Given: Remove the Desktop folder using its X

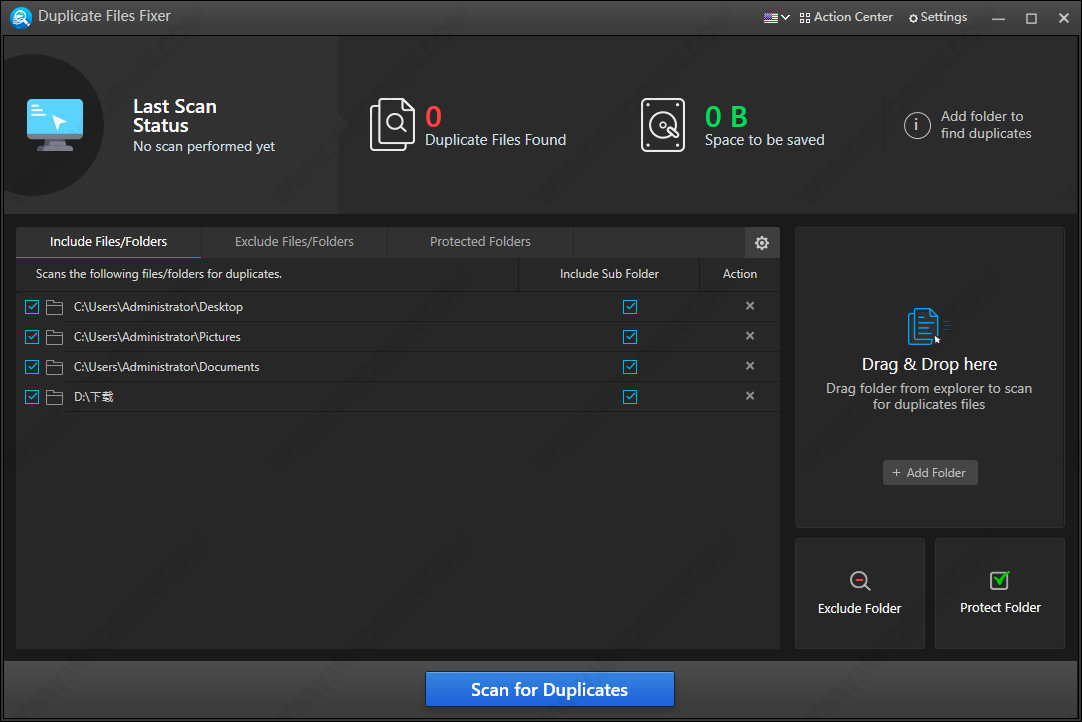Looking at the screenshot, I should click(x=750, y=306).
